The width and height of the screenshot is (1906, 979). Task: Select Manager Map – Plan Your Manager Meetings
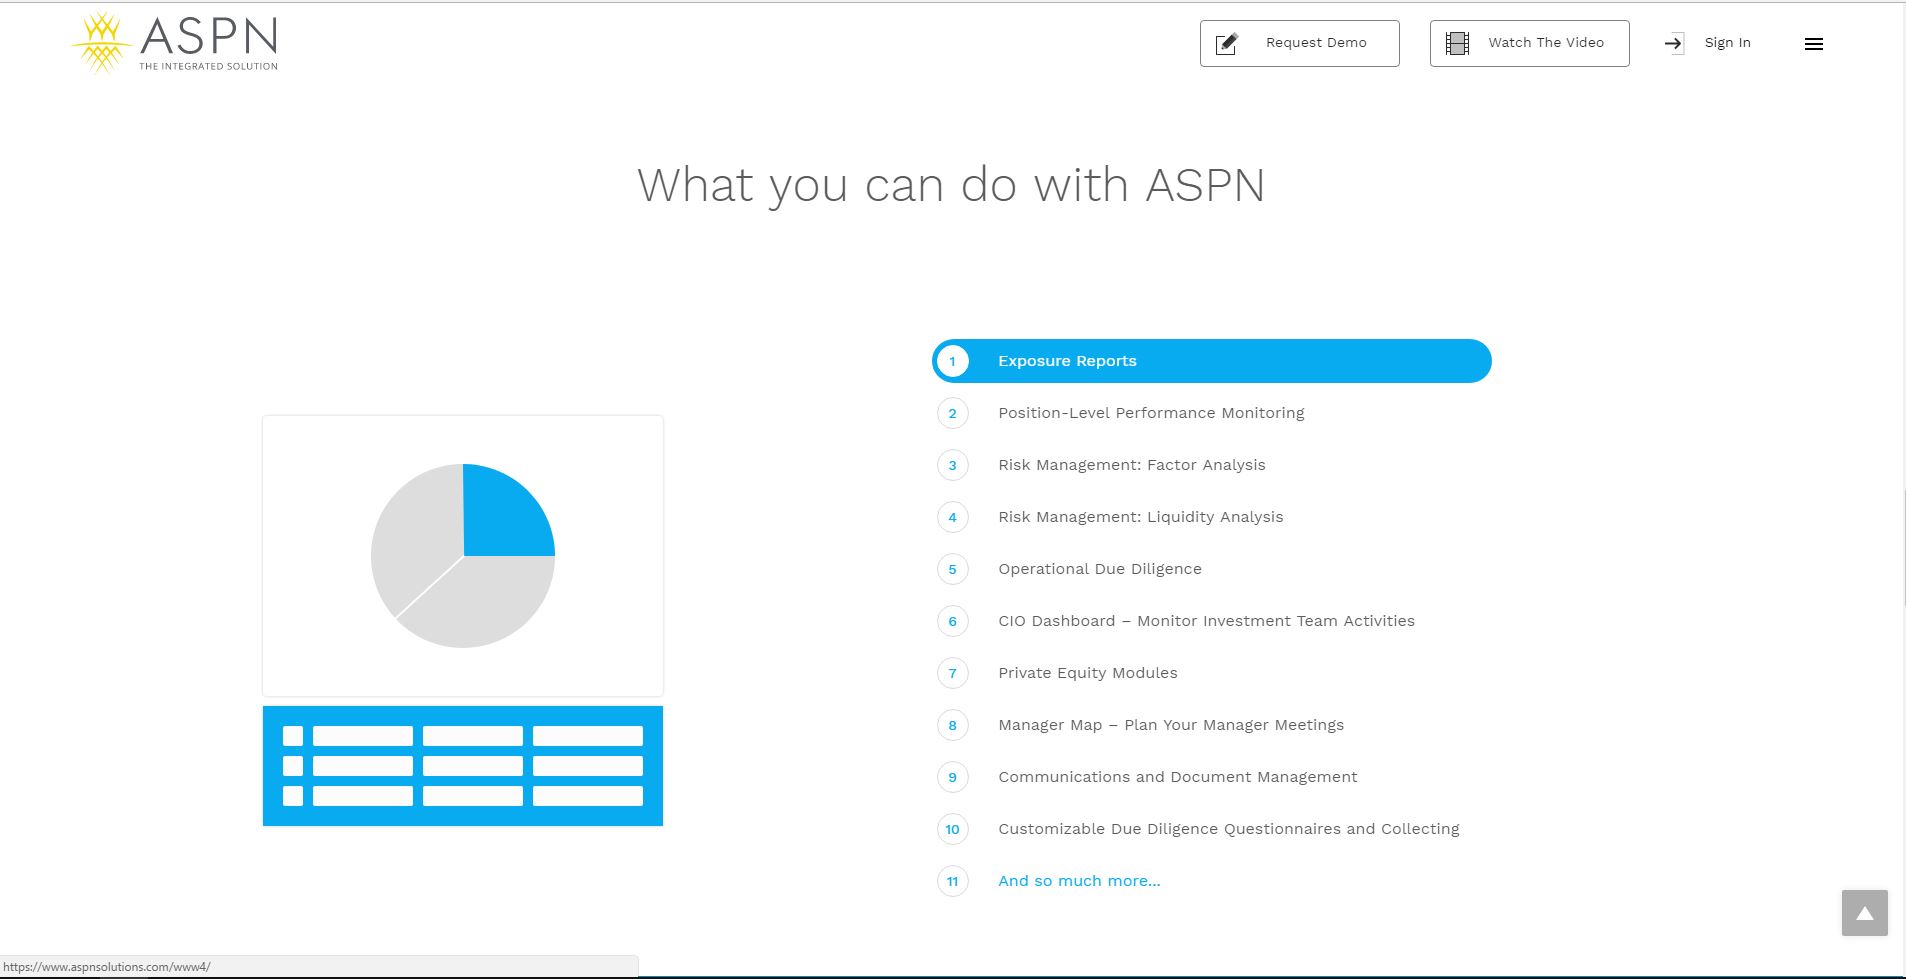click(x=1171, y=725)
